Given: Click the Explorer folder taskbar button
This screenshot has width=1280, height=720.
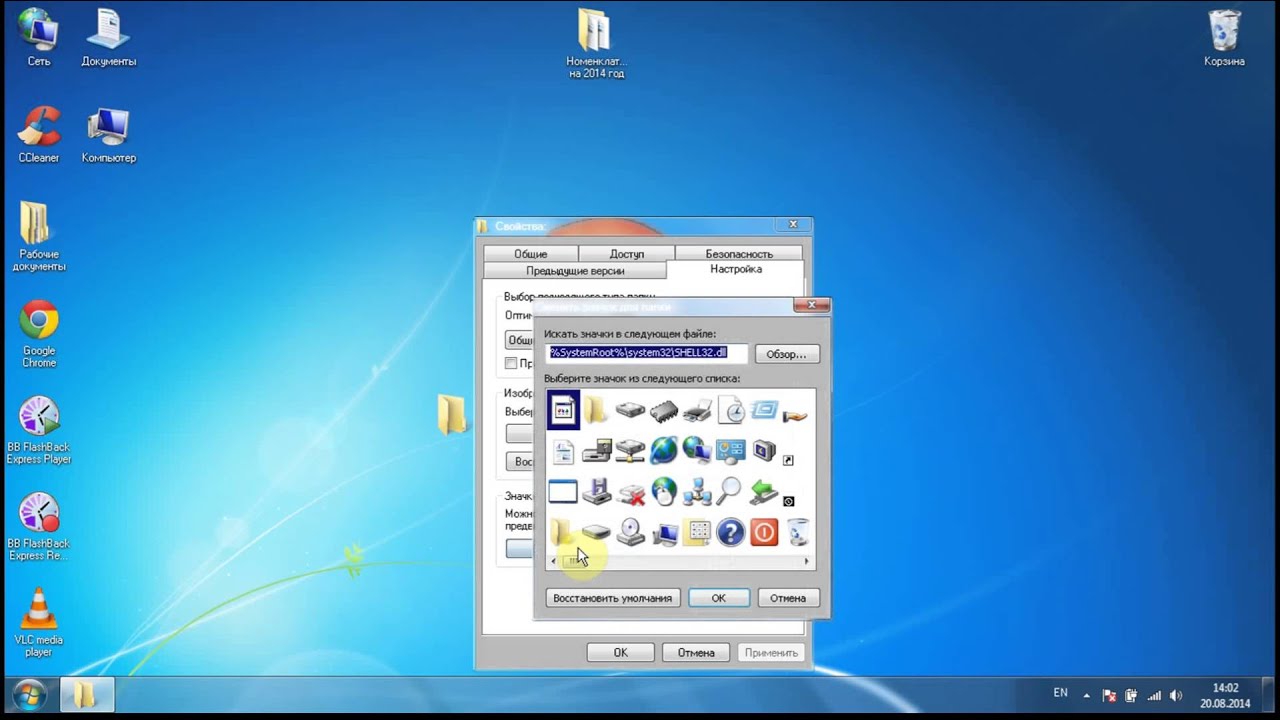Looking at the screenshot, I should click(x=86, y=694).
